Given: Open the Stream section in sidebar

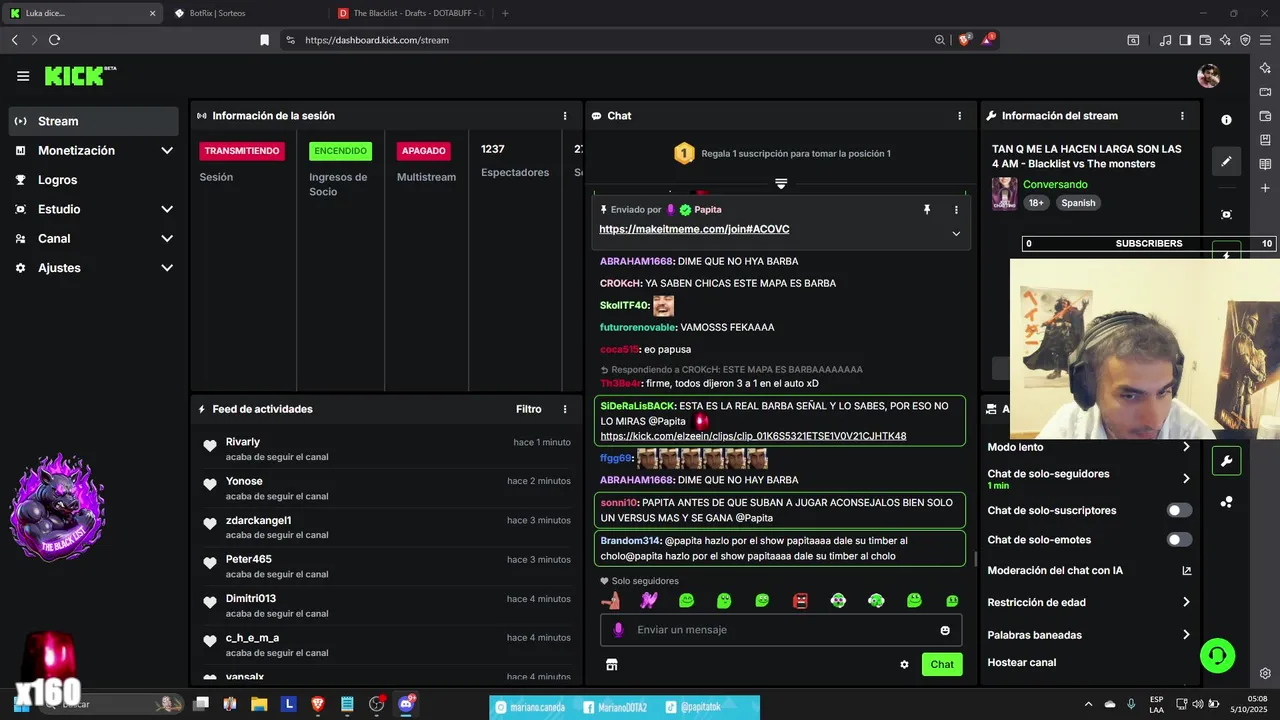Looking at the screenshot, I should point(94,121).
